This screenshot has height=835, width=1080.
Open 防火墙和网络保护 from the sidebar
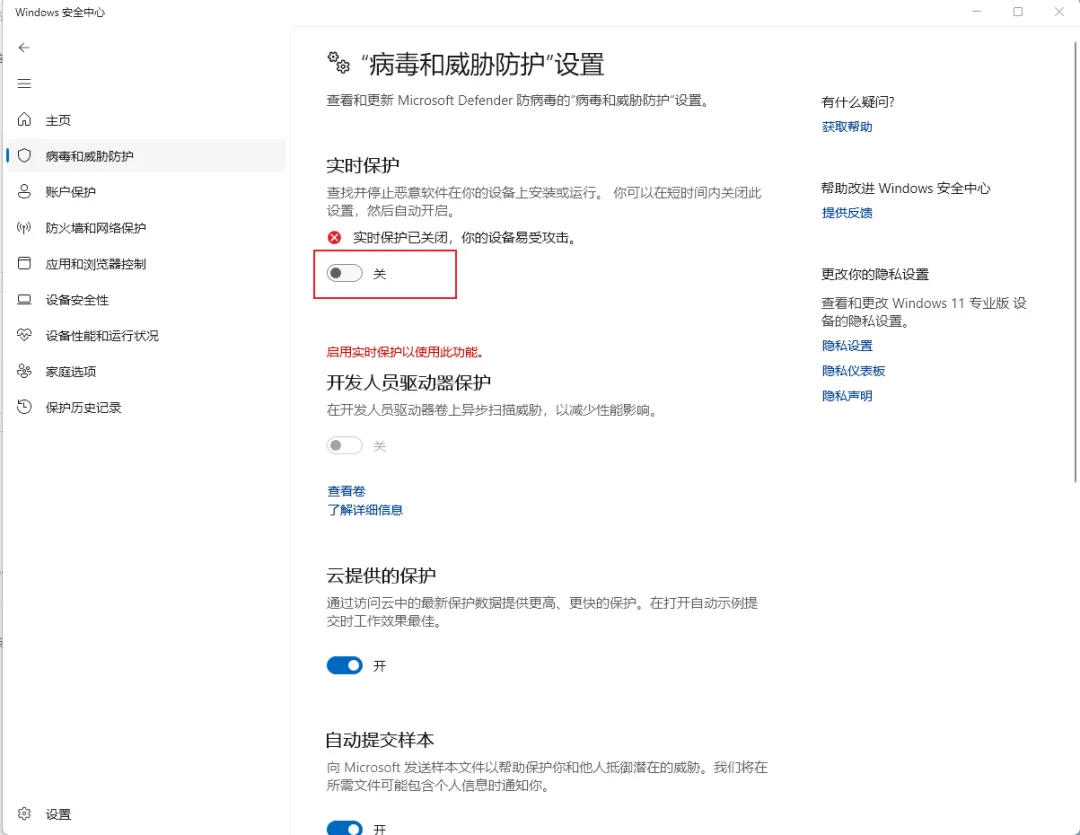pos(146,227)
